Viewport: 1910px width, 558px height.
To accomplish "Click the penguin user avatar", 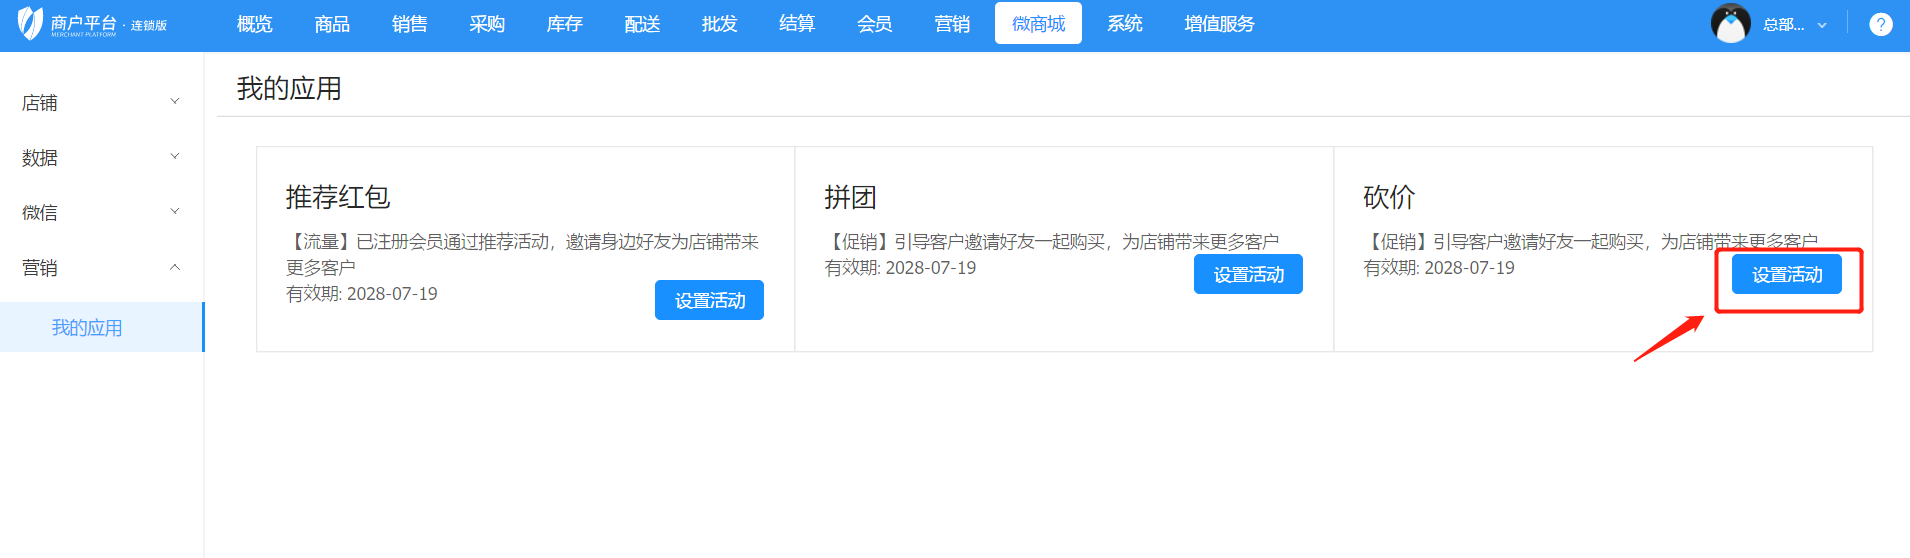I will (x=1730, y=24).
